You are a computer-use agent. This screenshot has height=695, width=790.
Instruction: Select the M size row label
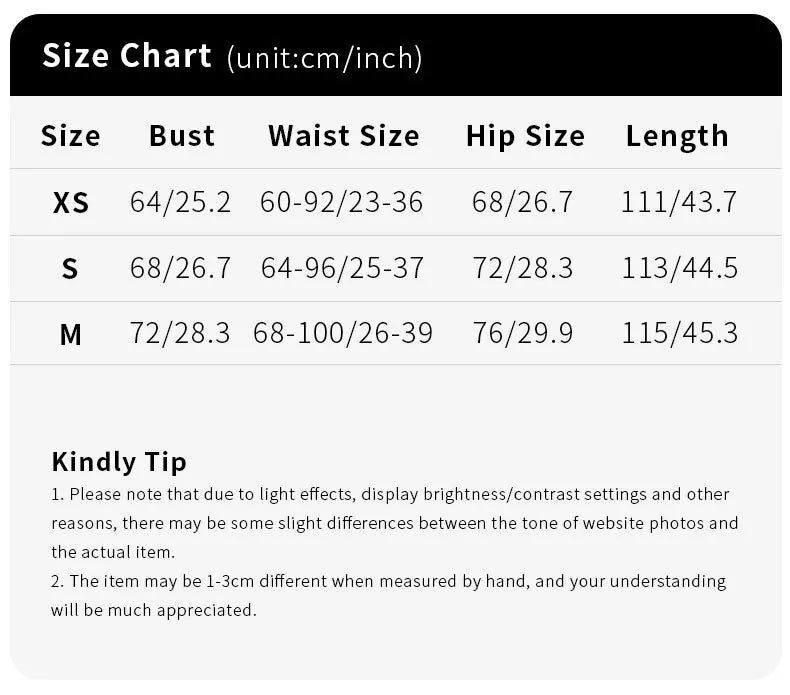point(70,335)
